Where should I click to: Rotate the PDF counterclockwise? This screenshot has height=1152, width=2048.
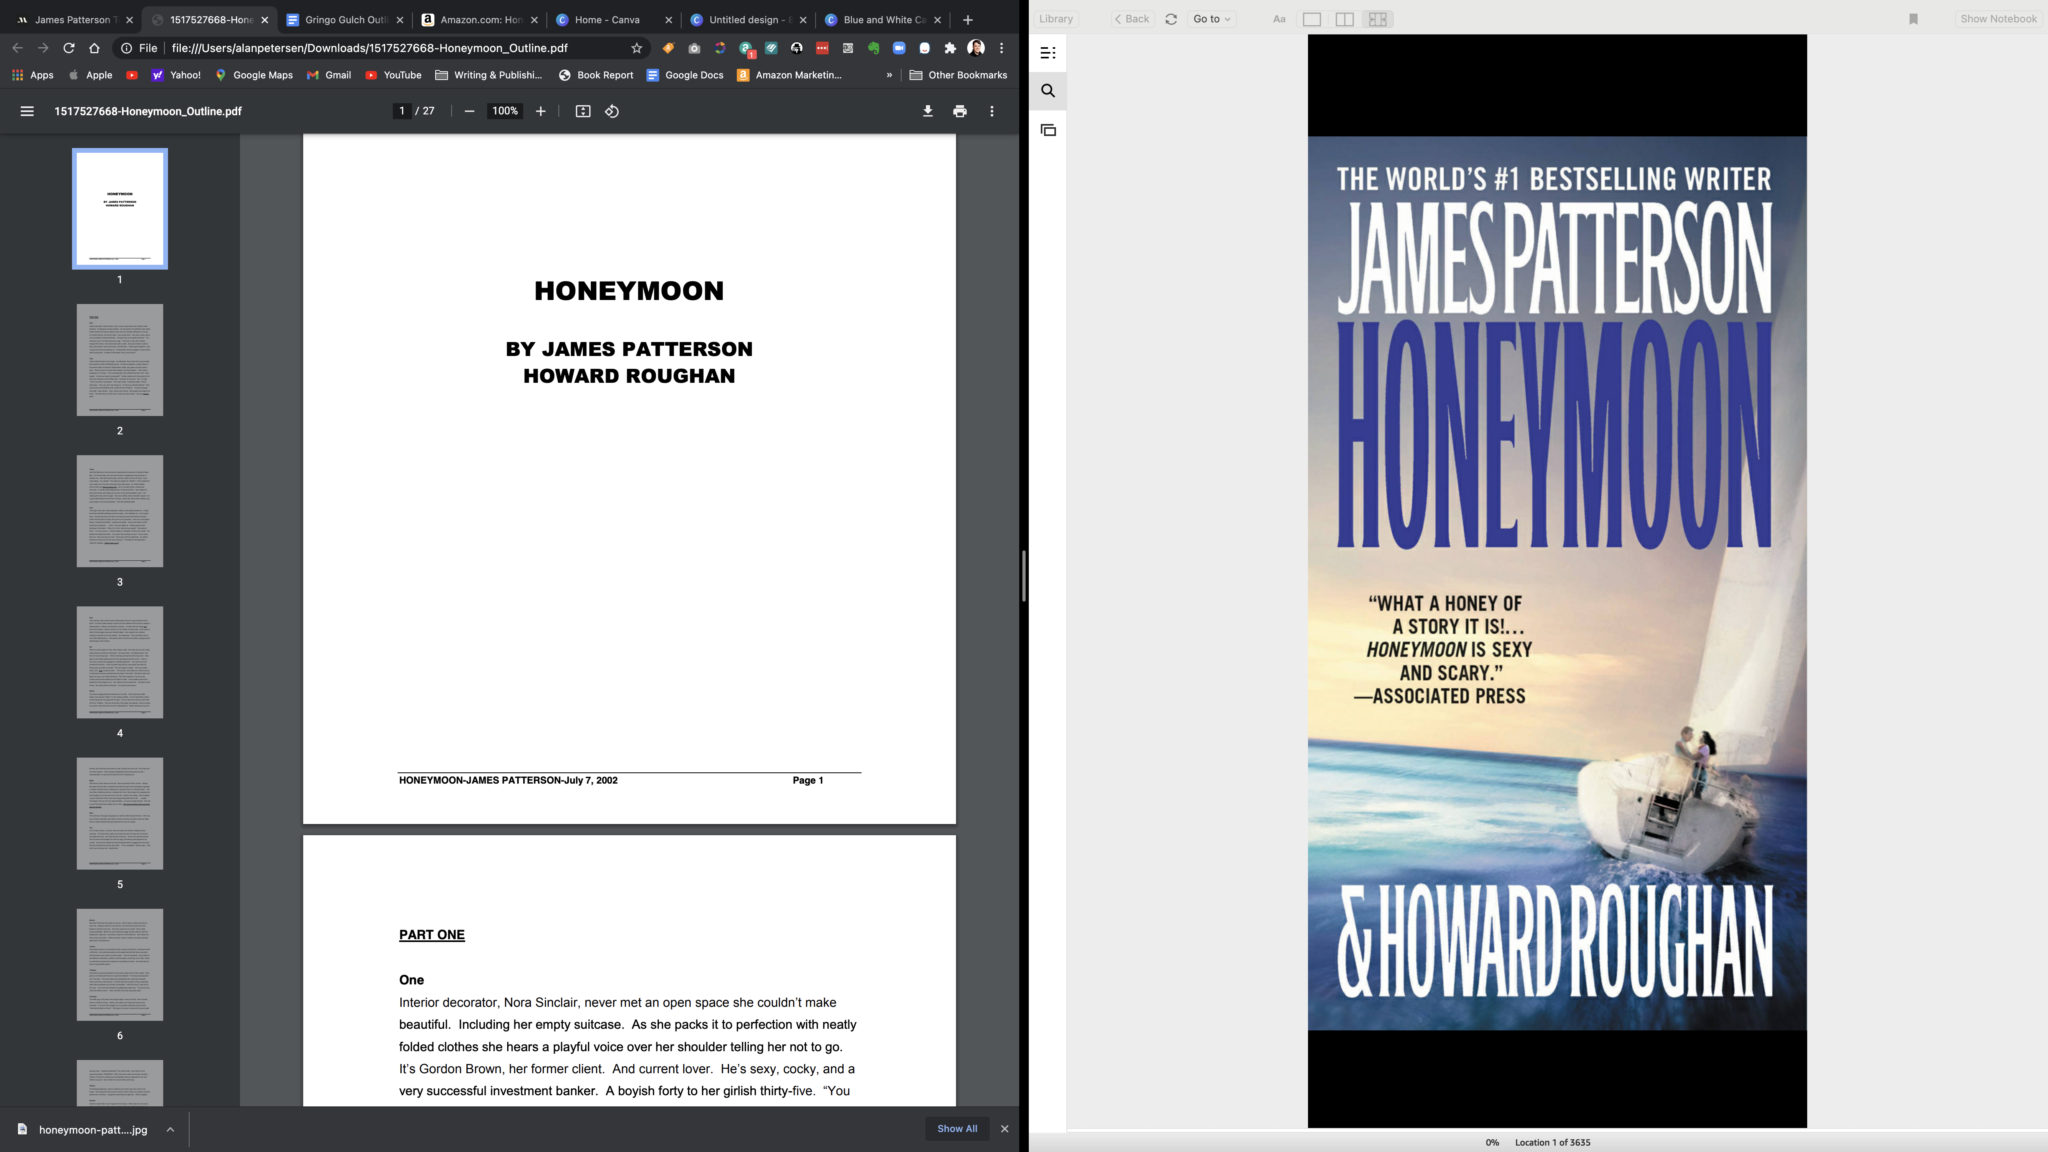(612, 111)
